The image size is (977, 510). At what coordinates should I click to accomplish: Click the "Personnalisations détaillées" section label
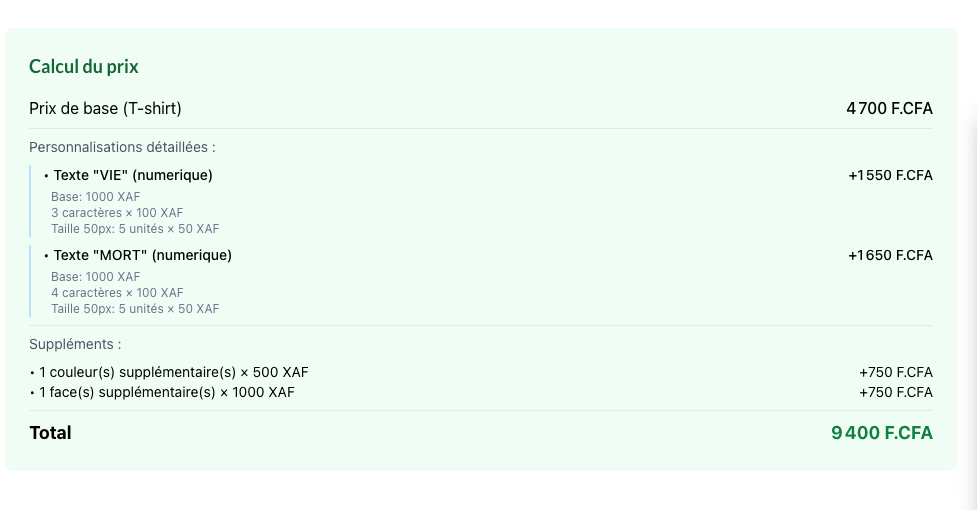click(x=122, y=147)
